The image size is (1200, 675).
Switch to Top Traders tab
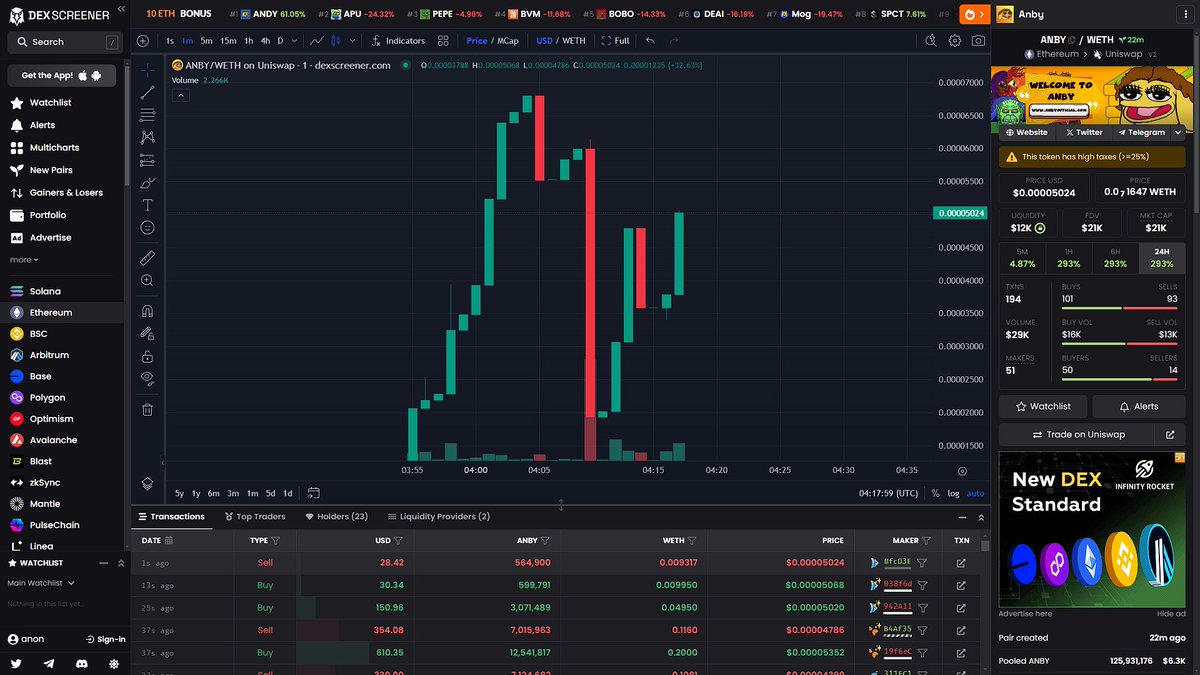(255, 517)
